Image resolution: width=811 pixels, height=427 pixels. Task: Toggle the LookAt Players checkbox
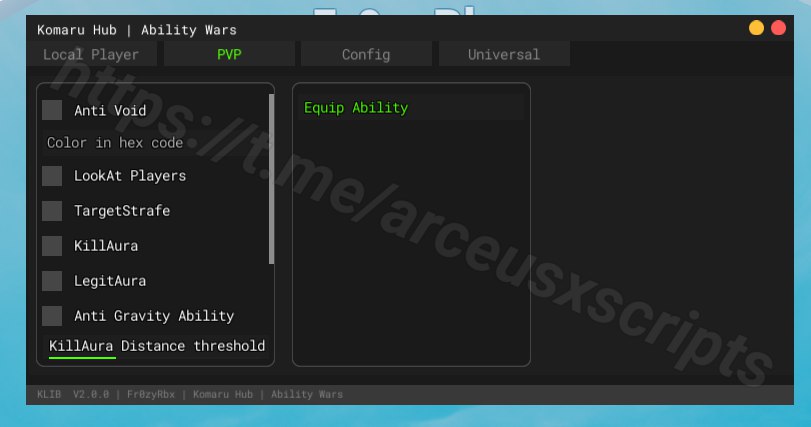52,176
